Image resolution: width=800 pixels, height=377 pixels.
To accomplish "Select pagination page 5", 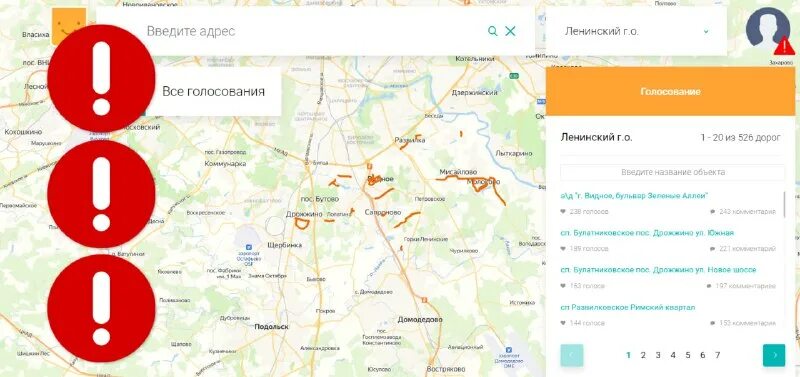I will 688,355.
